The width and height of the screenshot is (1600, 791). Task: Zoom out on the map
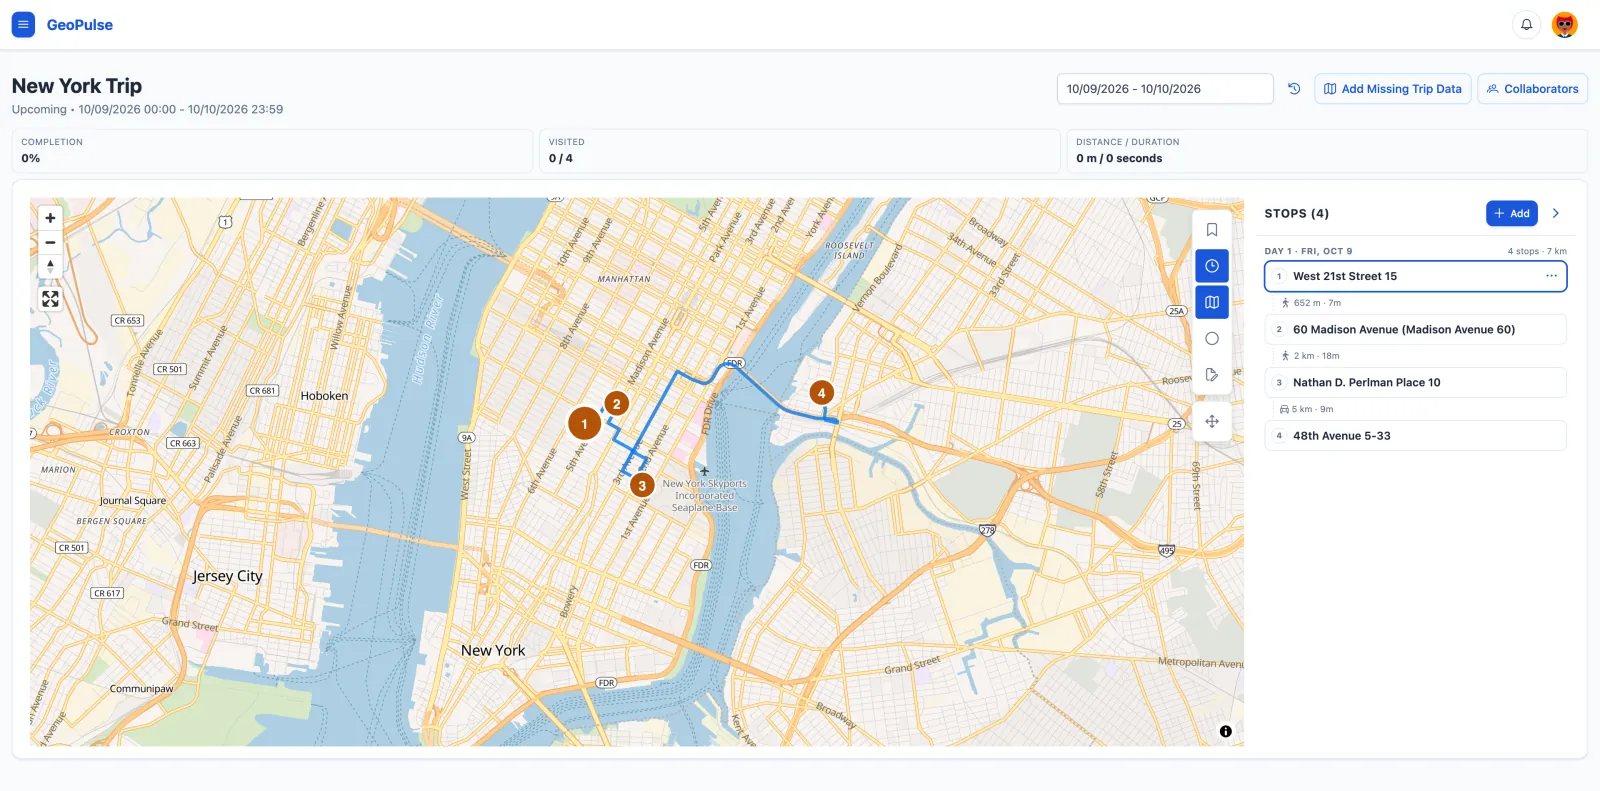pyautogui.click(x=50, y=242)
